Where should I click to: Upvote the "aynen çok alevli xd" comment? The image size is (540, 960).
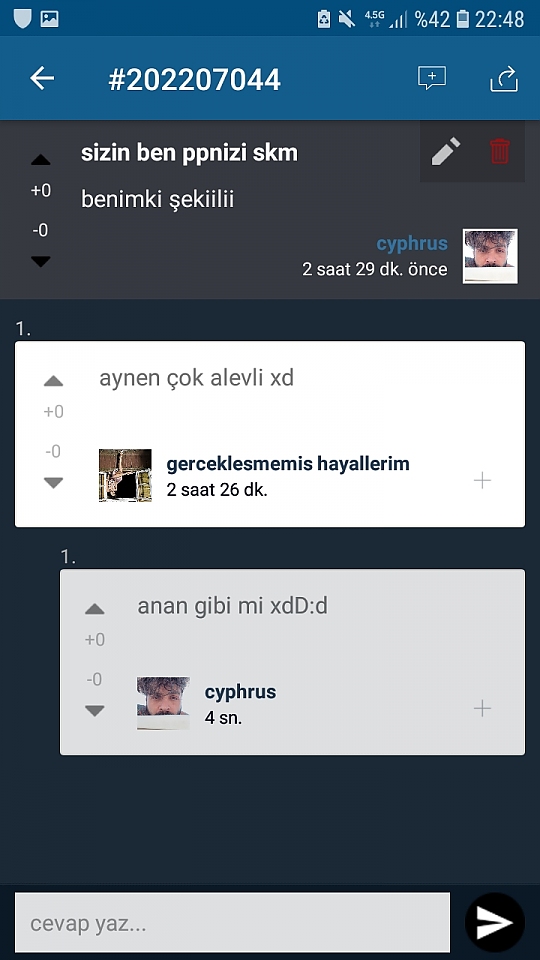(54, 381)
